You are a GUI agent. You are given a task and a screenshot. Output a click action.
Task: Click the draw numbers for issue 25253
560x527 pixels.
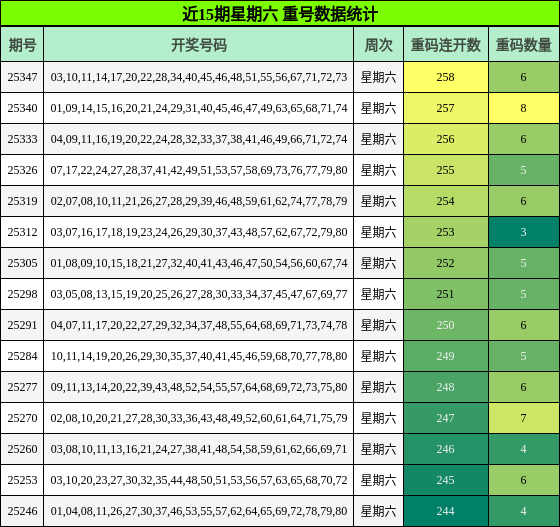[199, 480]
